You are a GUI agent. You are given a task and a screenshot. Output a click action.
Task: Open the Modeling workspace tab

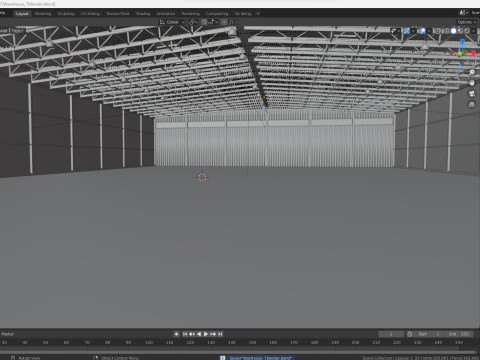(x=43, y=14)
